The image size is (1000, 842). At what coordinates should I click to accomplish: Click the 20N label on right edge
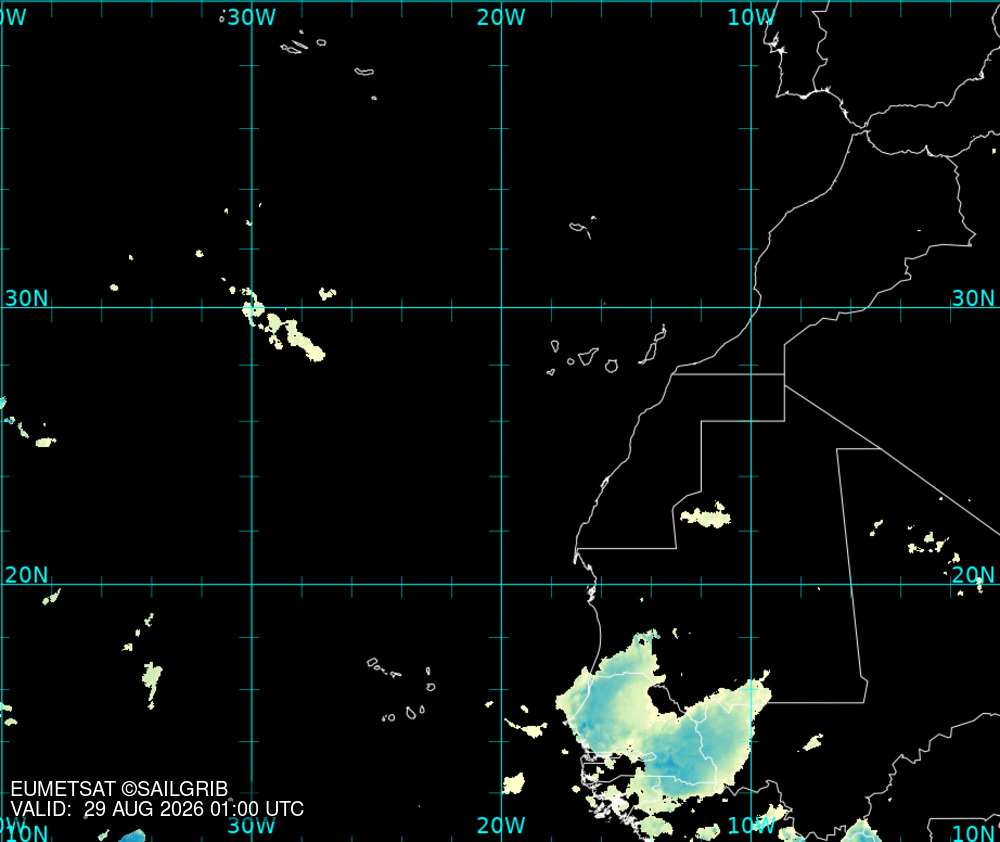pyautogui.click(x=973, y=575)
